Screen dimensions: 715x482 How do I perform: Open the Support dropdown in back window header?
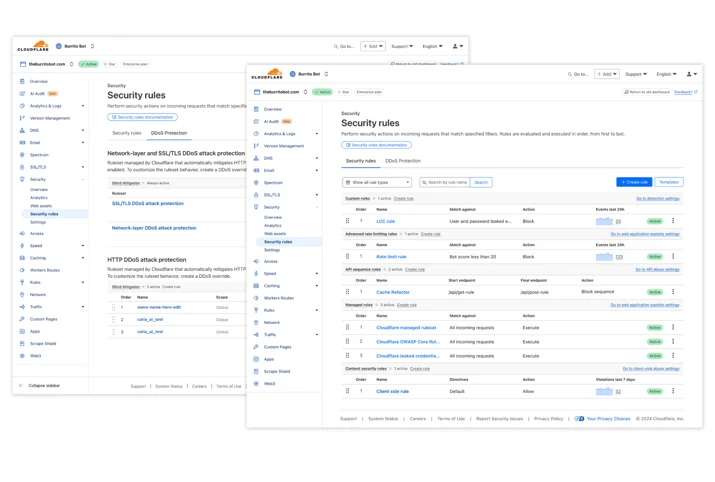coord(402,46)
